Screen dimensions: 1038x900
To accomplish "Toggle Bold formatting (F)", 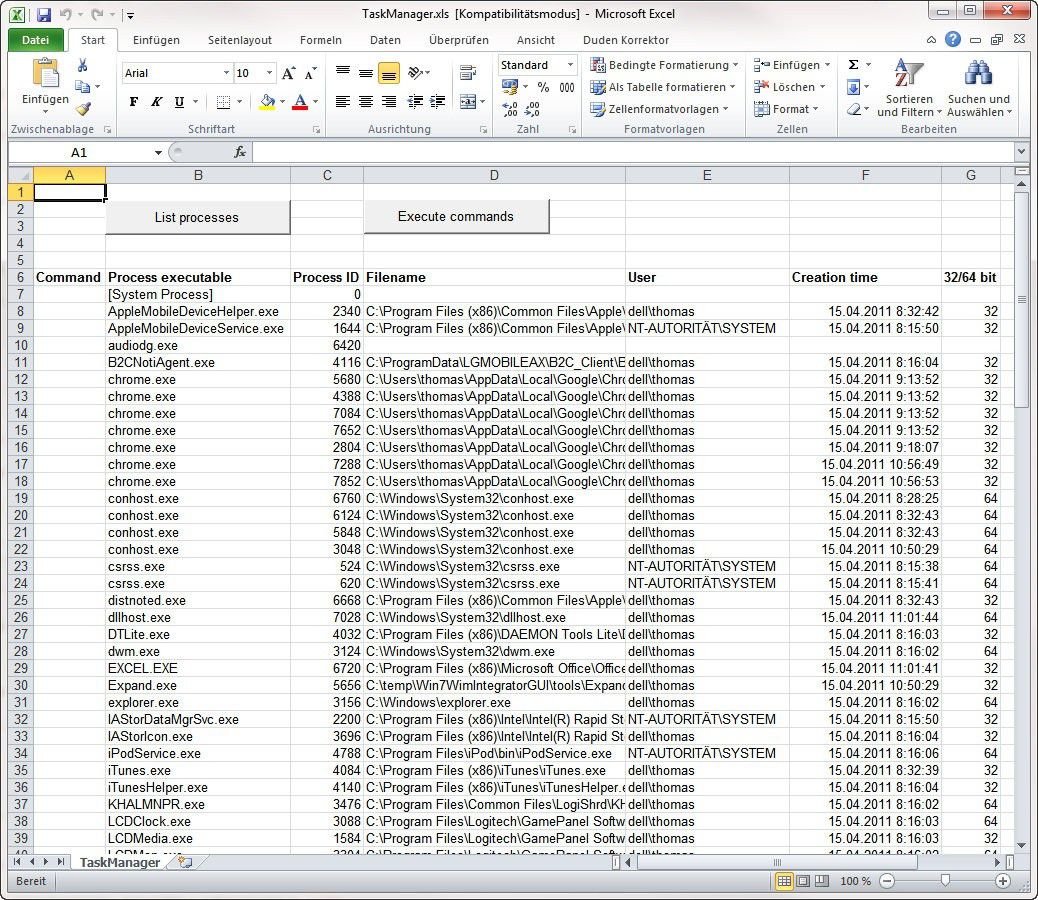I will click(x=134, y=101).
